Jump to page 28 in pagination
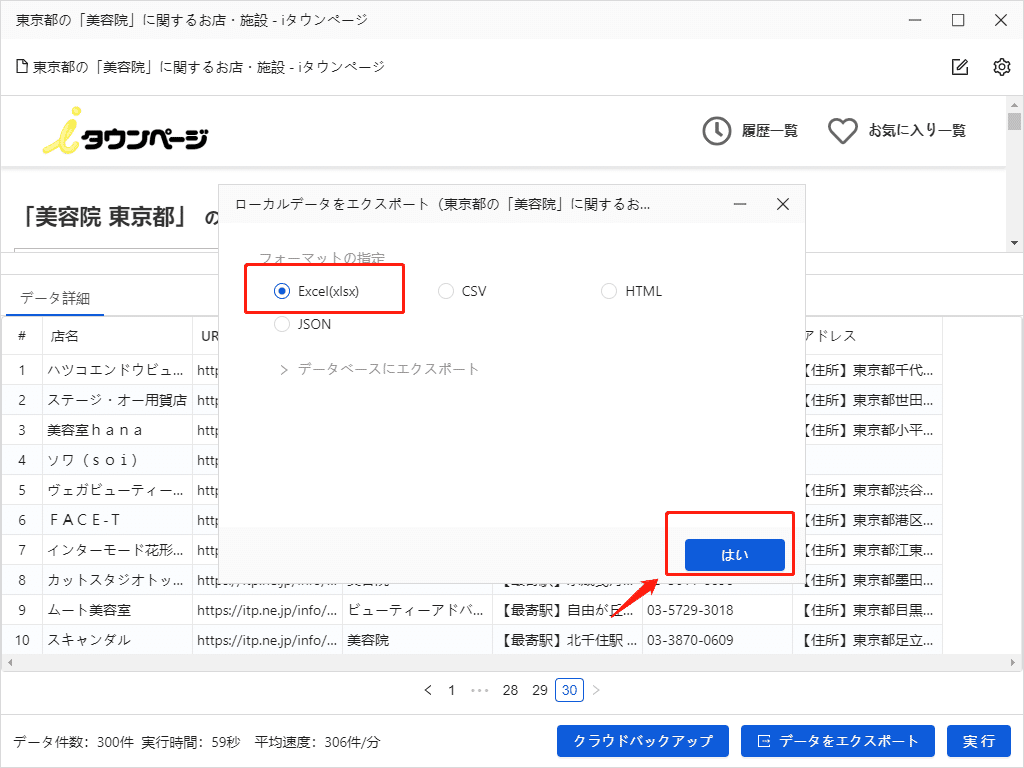 pyautogui.click(x=509, y=690)
